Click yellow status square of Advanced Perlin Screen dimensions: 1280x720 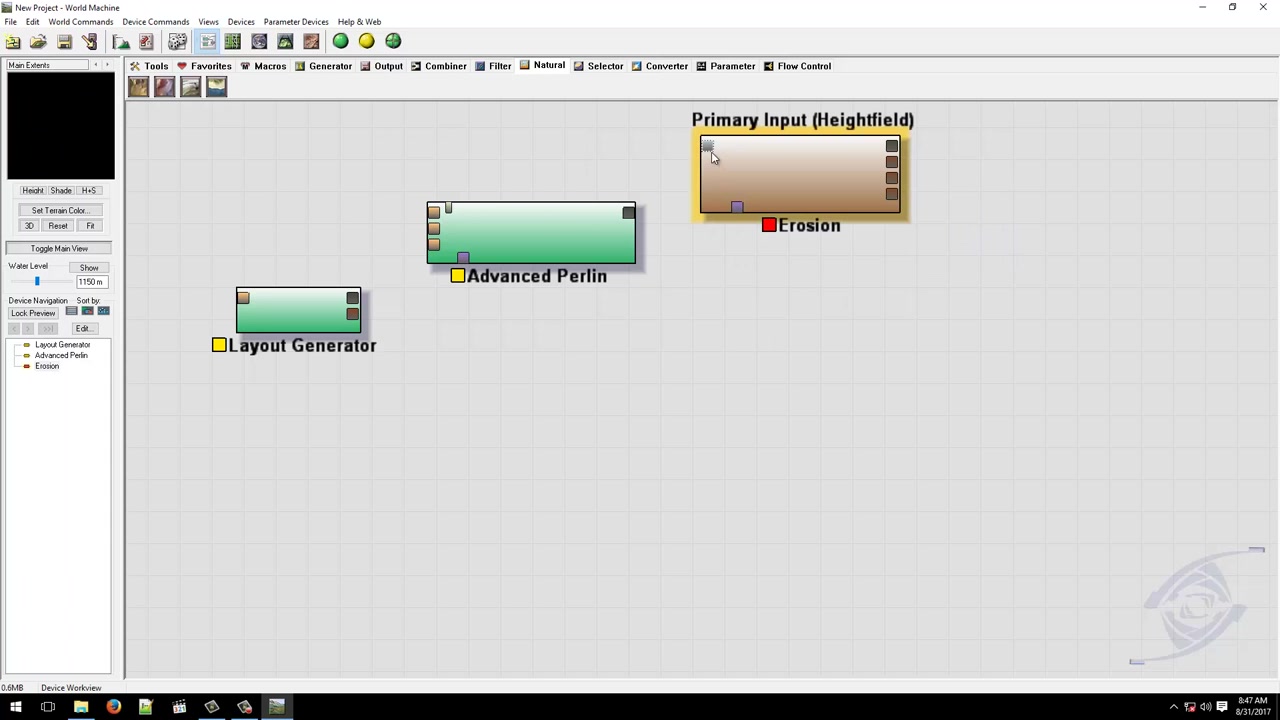tap(457, 275)
